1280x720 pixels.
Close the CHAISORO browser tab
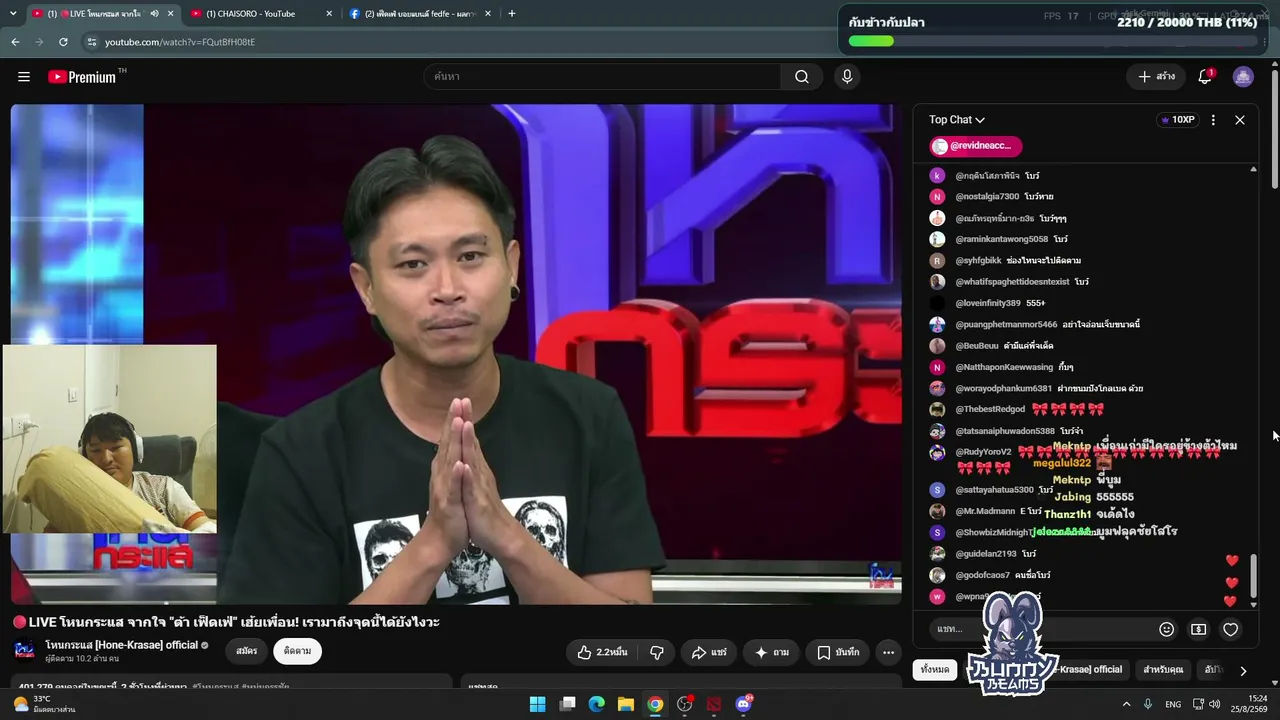tap(329, 14)
